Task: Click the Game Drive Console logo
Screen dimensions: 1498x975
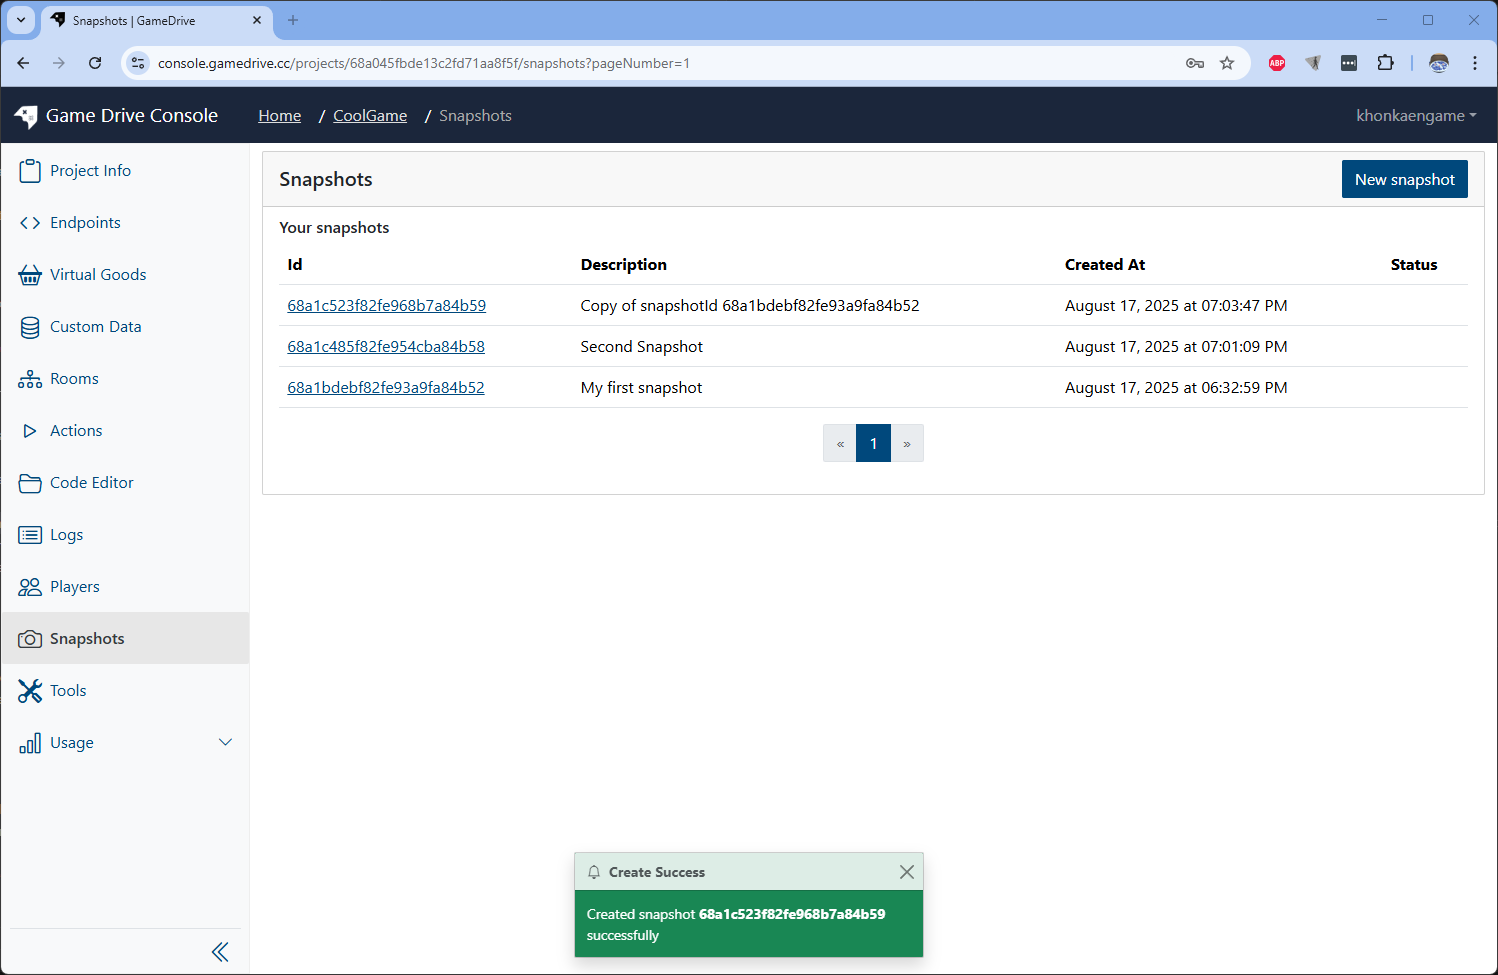Action: [x=27, y=116]
